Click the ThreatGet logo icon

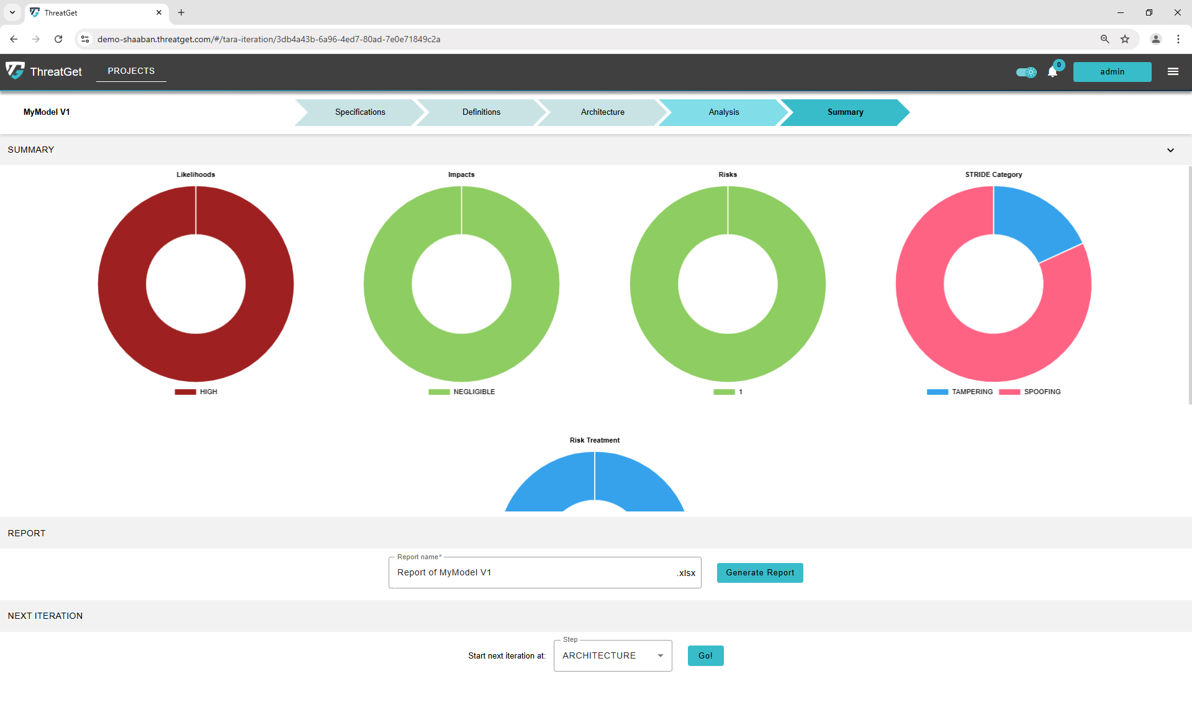pos(15,71)
